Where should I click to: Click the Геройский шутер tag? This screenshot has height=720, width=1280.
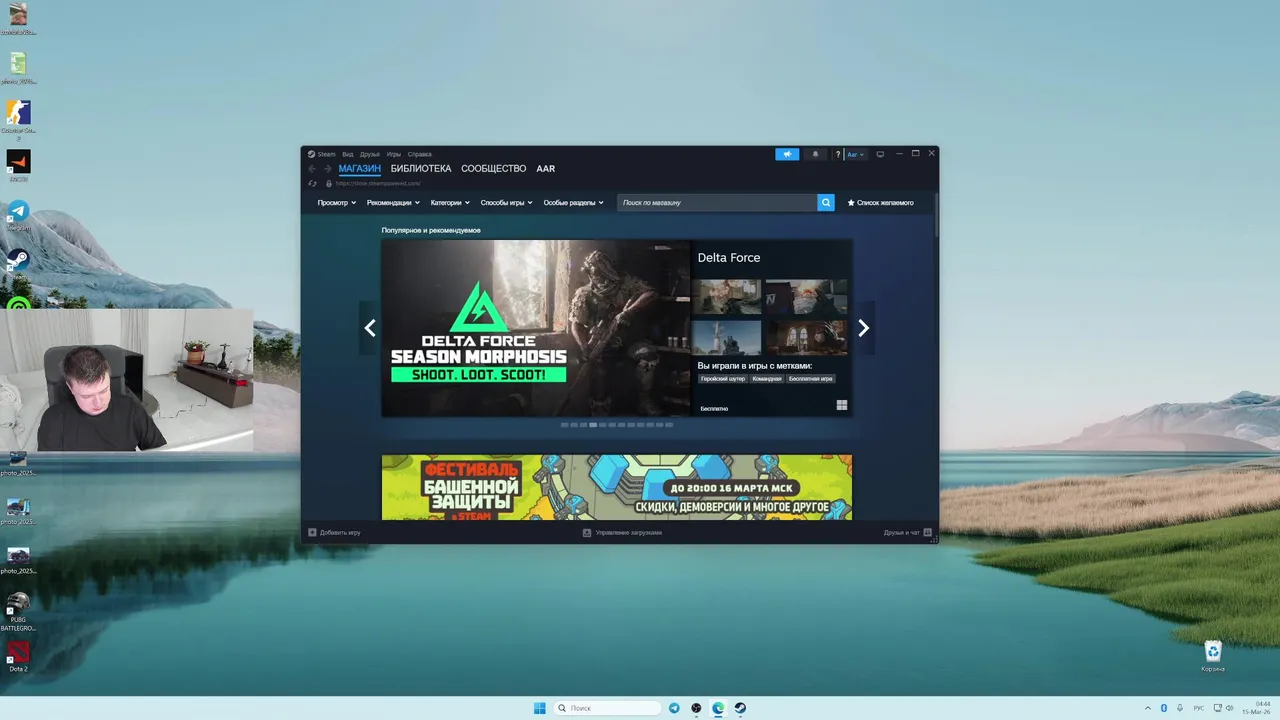pyautogui.click(x=723, y=379)
